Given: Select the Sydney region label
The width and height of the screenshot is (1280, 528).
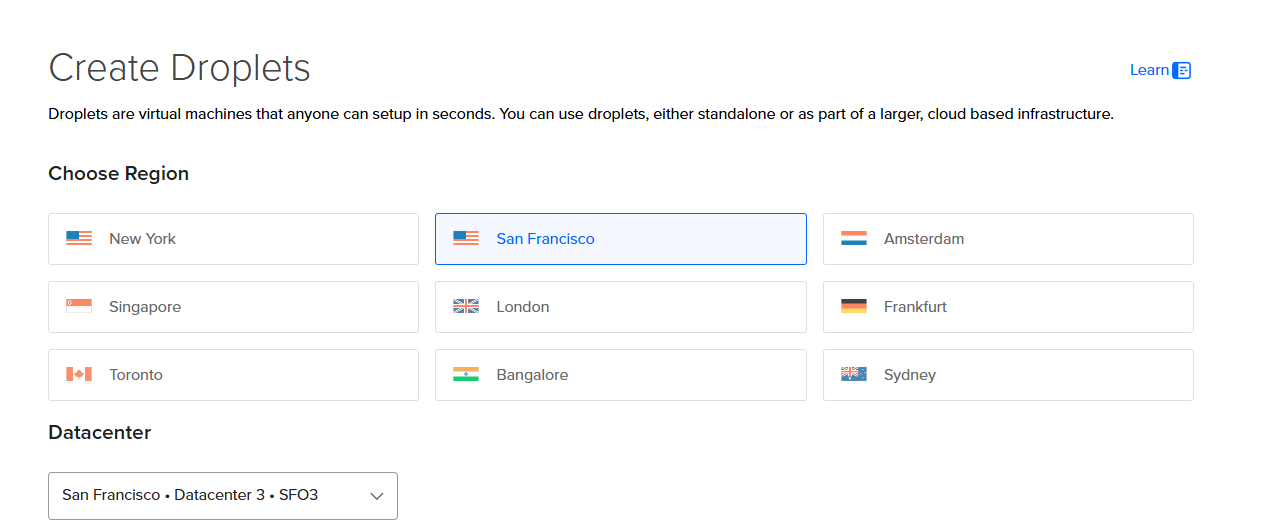Looking at the screenshot, I should [x=910, y=375].
